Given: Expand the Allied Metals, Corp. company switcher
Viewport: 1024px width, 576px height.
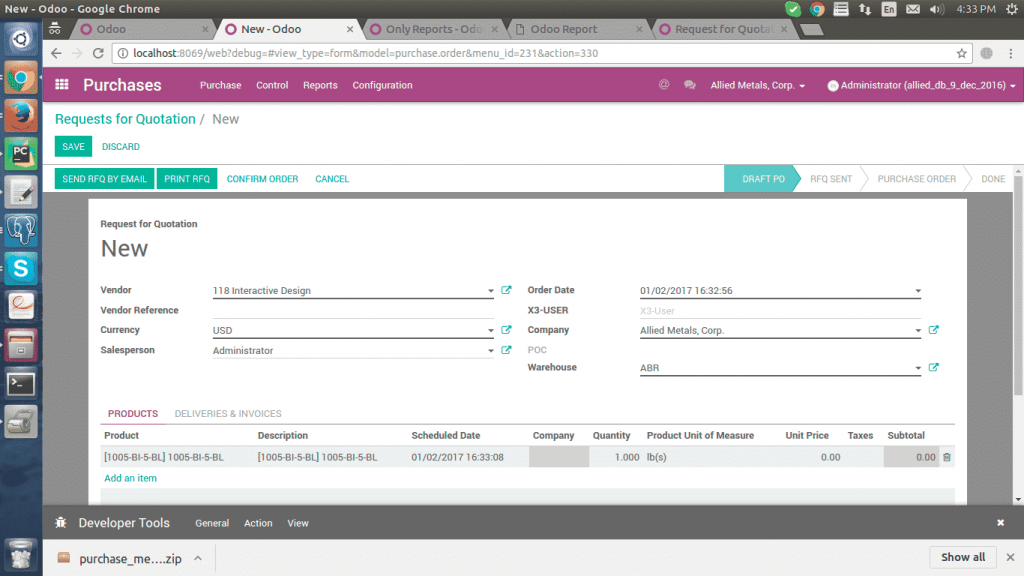Looking at the screenshot, I should pyautogui.click(x=755, y=86).
